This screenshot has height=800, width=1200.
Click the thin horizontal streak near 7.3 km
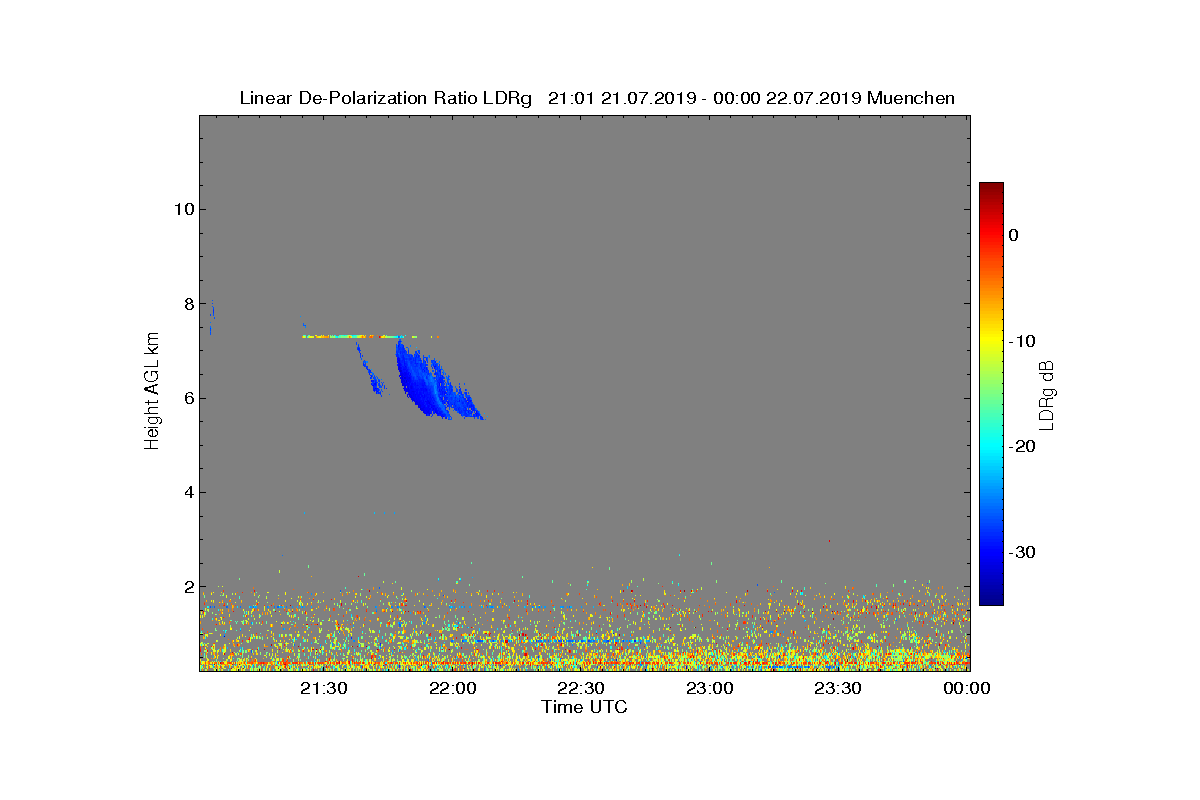tap(370, 337)
